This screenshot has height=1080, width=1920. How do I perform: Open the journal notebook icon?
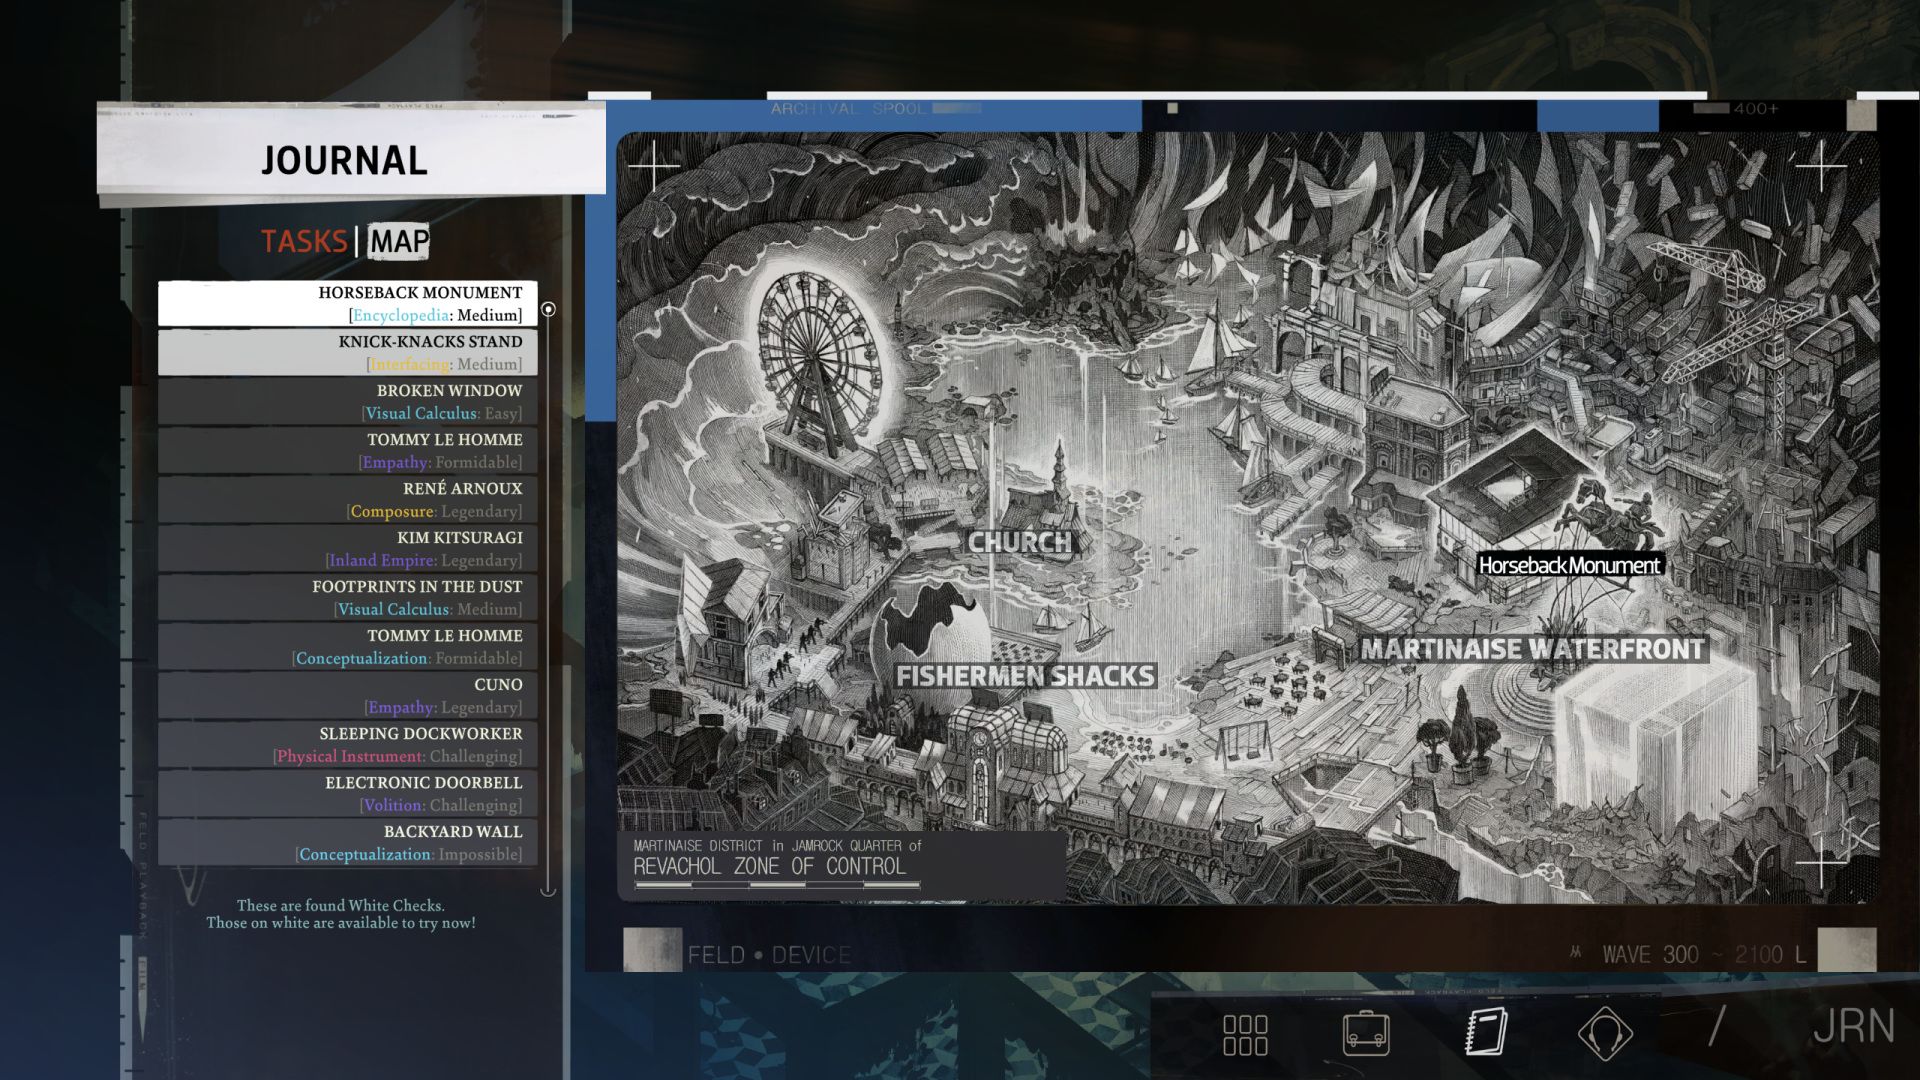click(1486, 1032)
